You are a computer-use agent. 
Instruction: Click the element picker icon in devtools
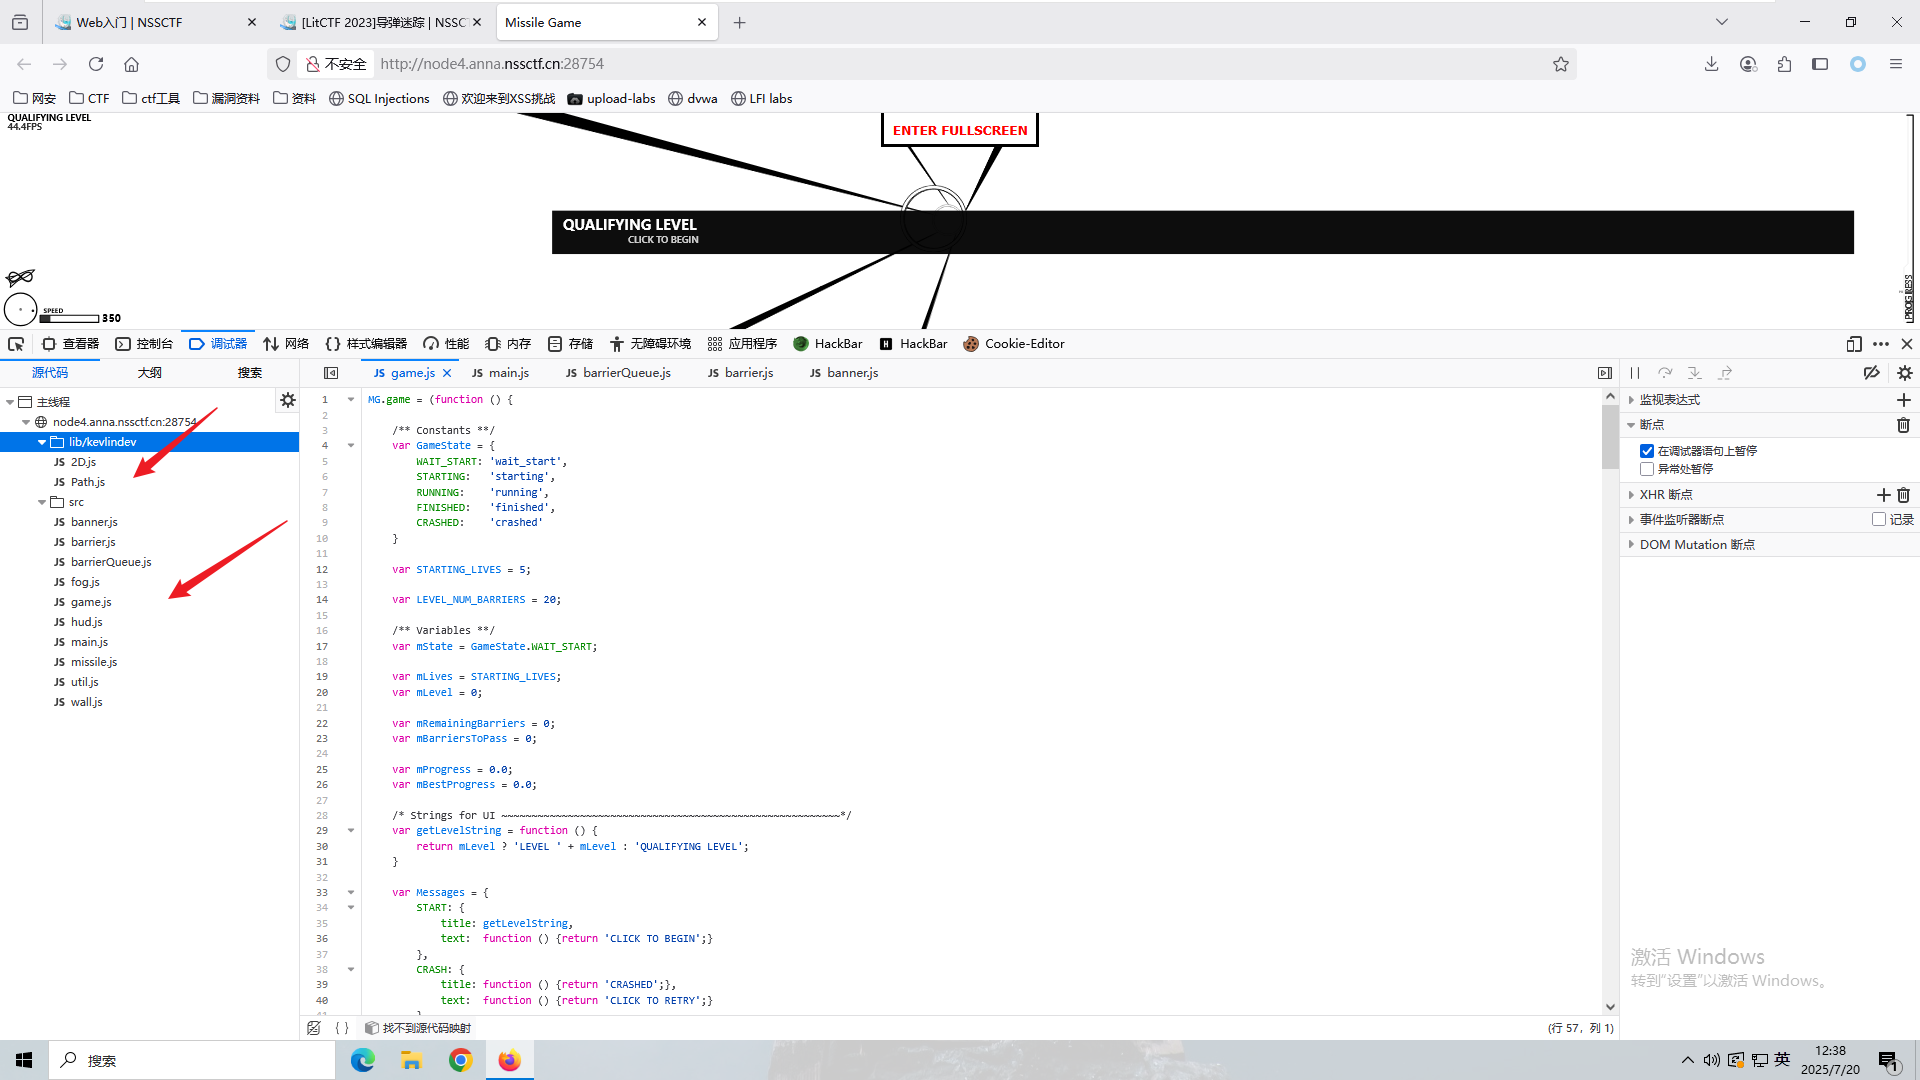(x=16, y=344)
